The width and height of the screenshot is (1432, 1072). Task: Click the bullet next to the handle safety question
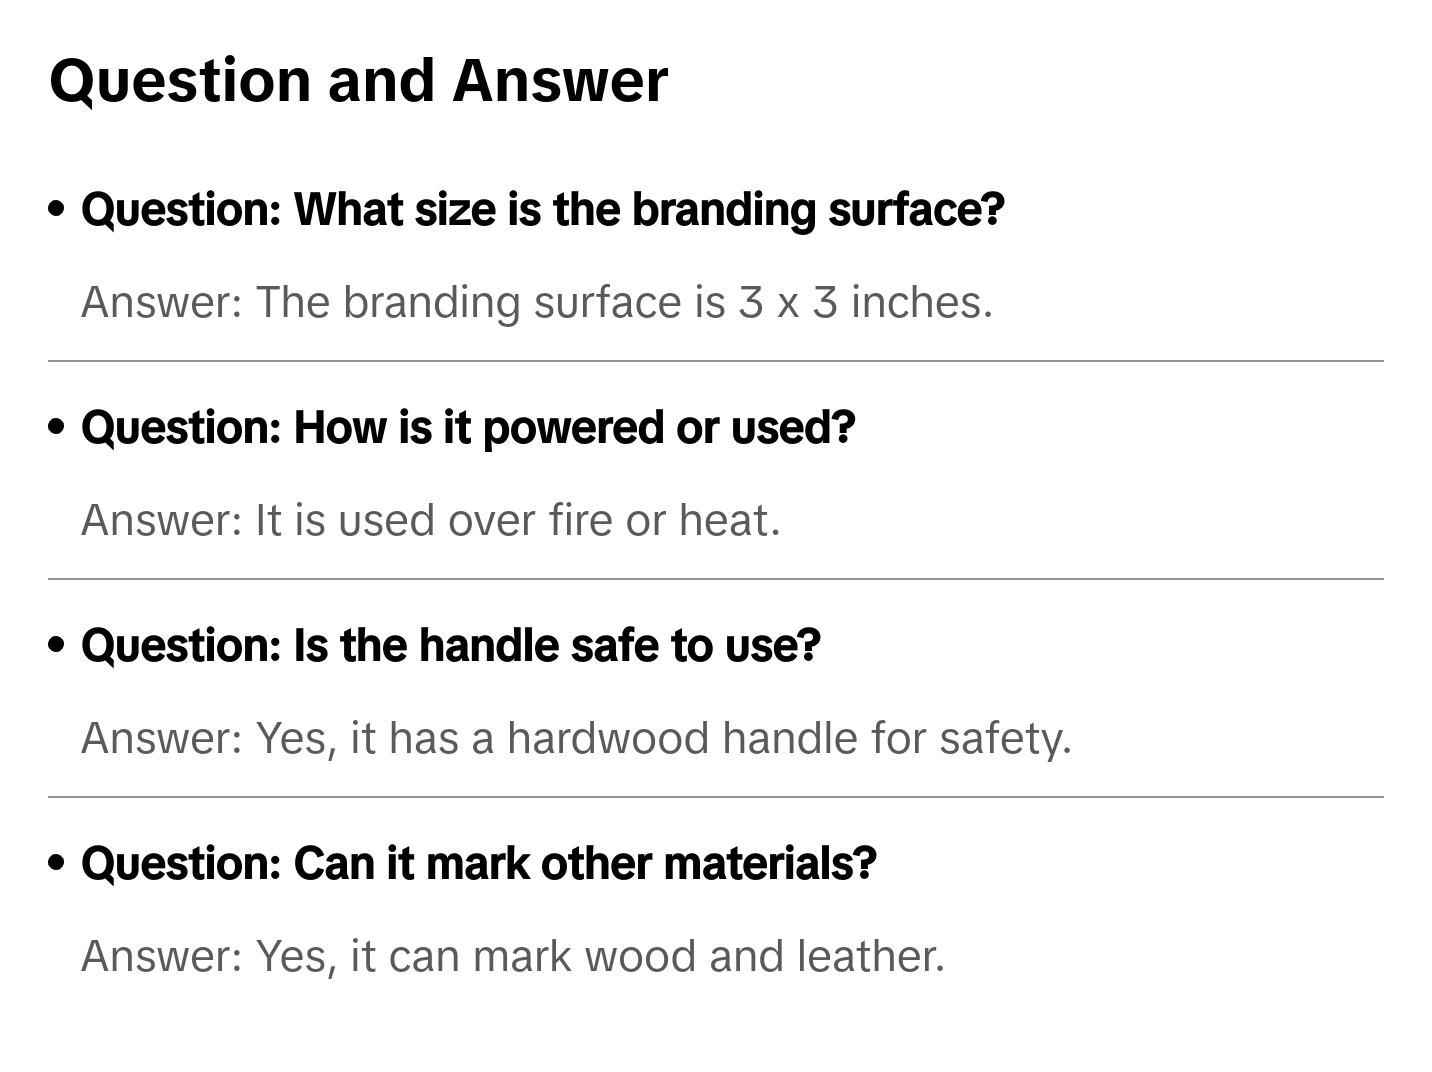57,646
